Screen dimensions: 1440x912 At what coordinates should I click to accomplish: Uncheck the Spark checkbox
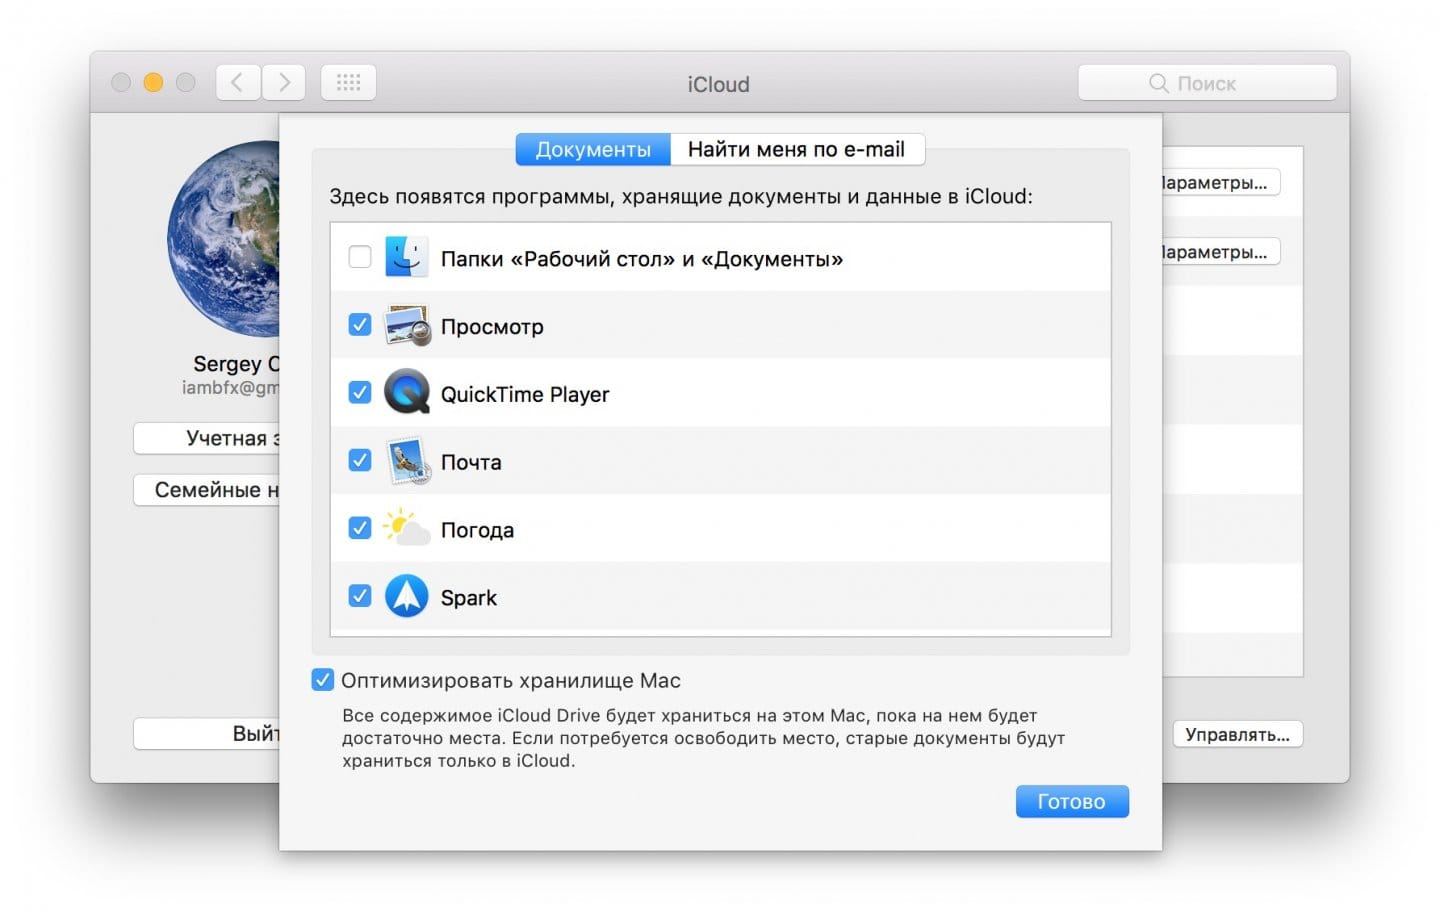360,596
